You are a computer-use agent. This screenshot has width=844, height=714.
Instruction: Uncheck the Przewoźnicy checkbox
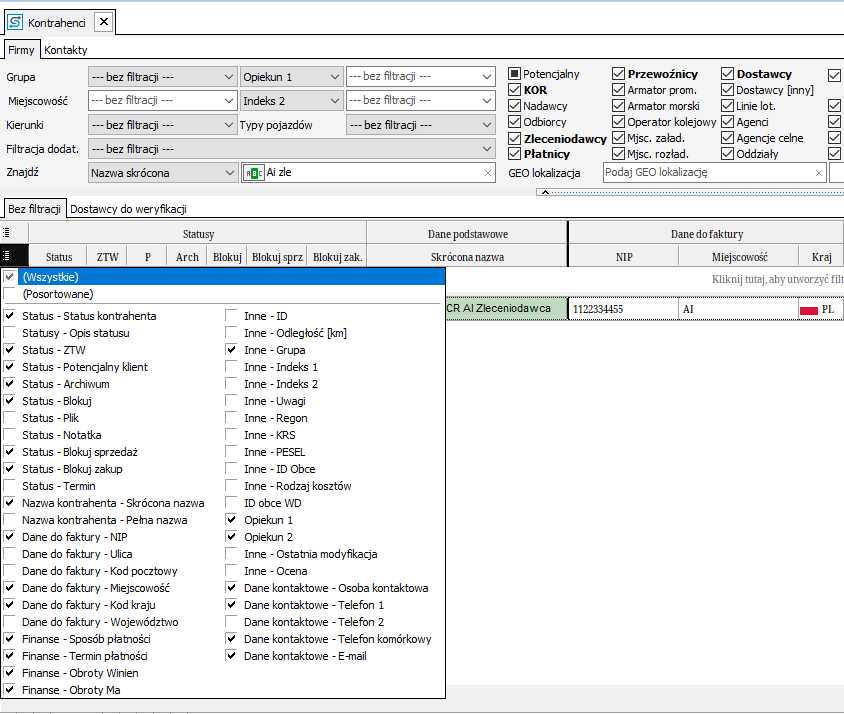click(x=619, y=74)
